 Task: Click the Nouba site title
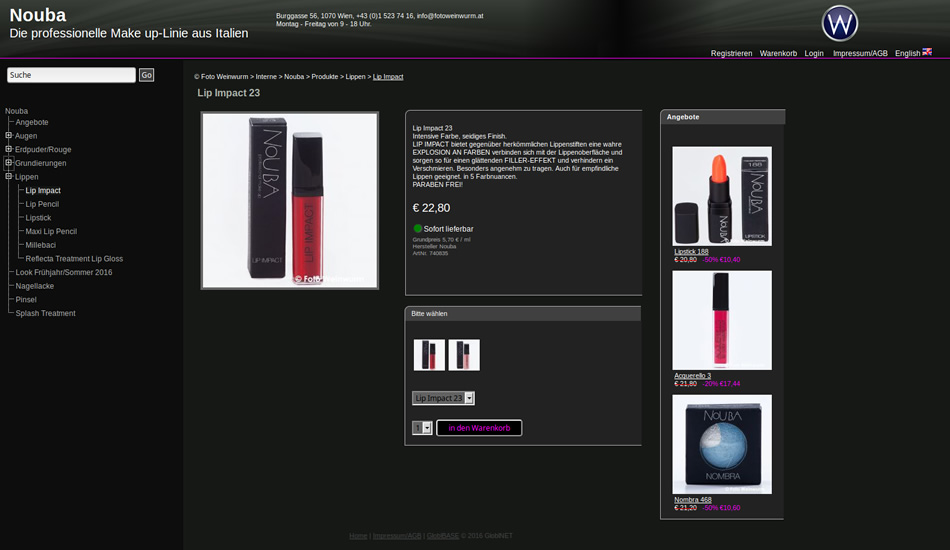38,15
